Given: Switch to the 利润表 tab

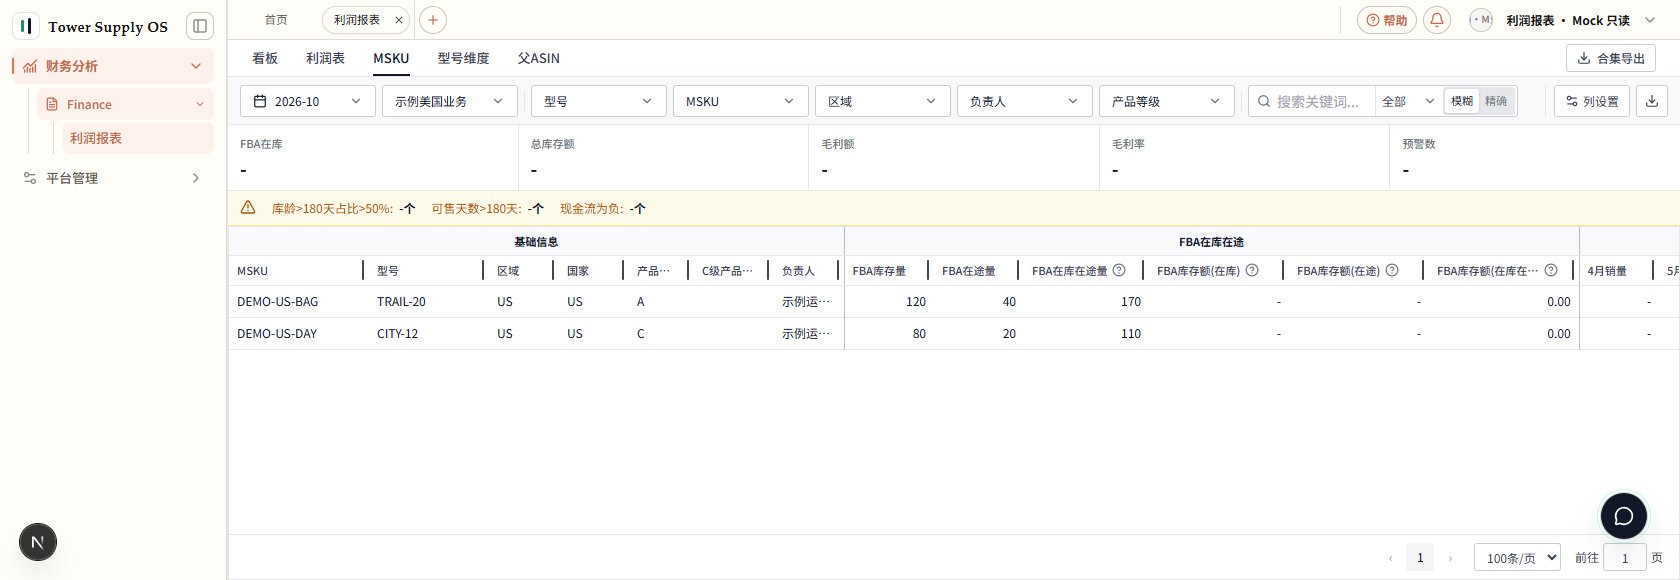Looking at the screenshot, I should pyautogui.click(x=325, y=58).
